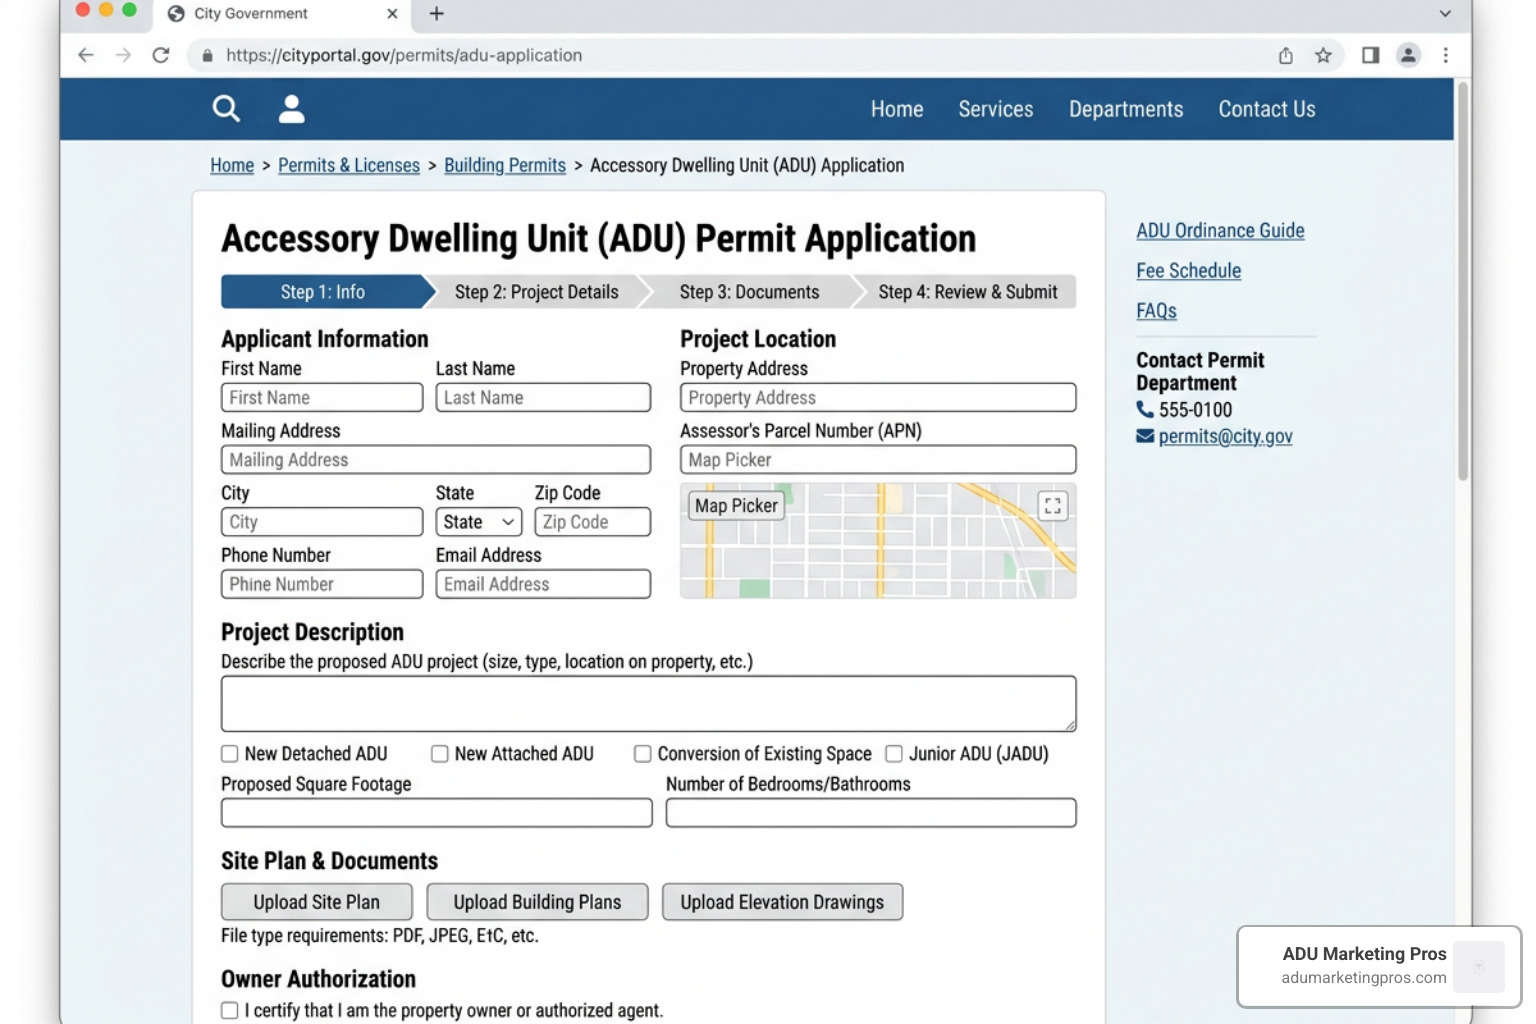Click the Property Address field
The width and height of the screenshot is (1536, 1024).
[878, 398]
